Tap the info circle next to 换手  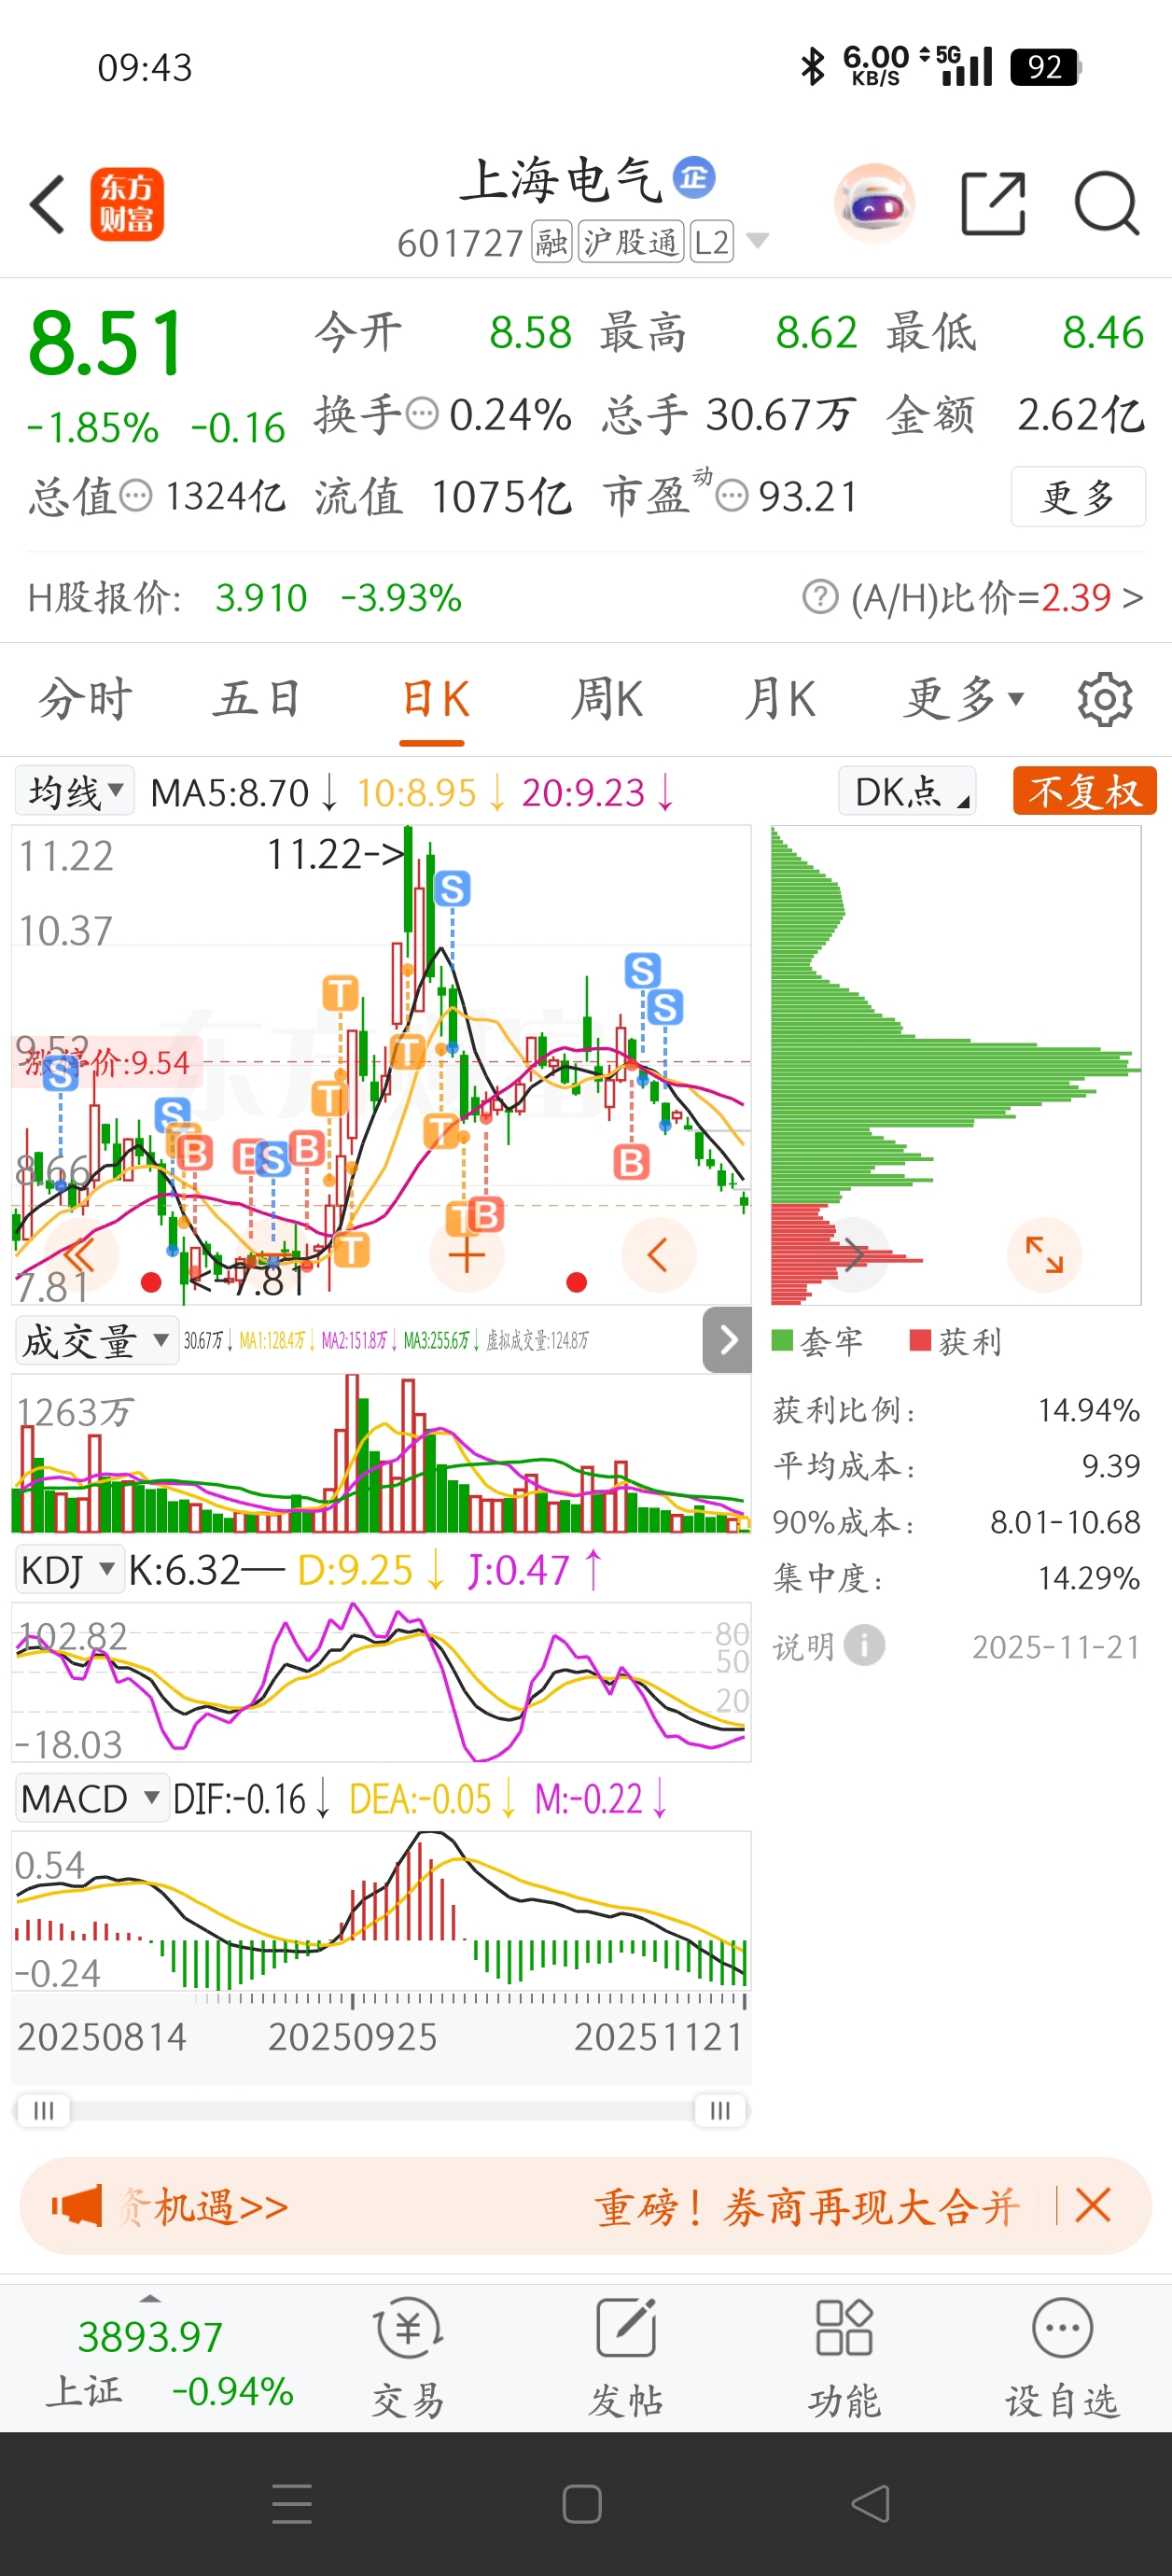[x=423, y=413]
